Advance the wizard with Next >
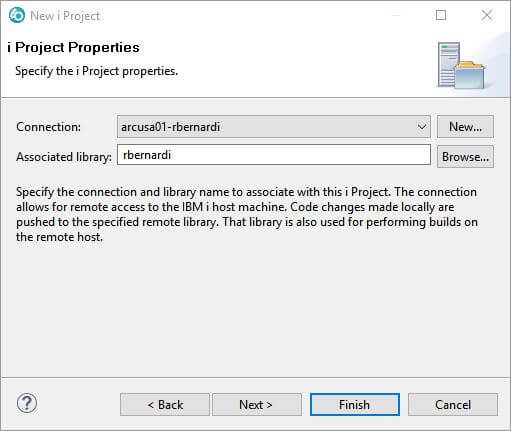The height and width of the screenshot is (431, 511). click(x=257, y=405)
